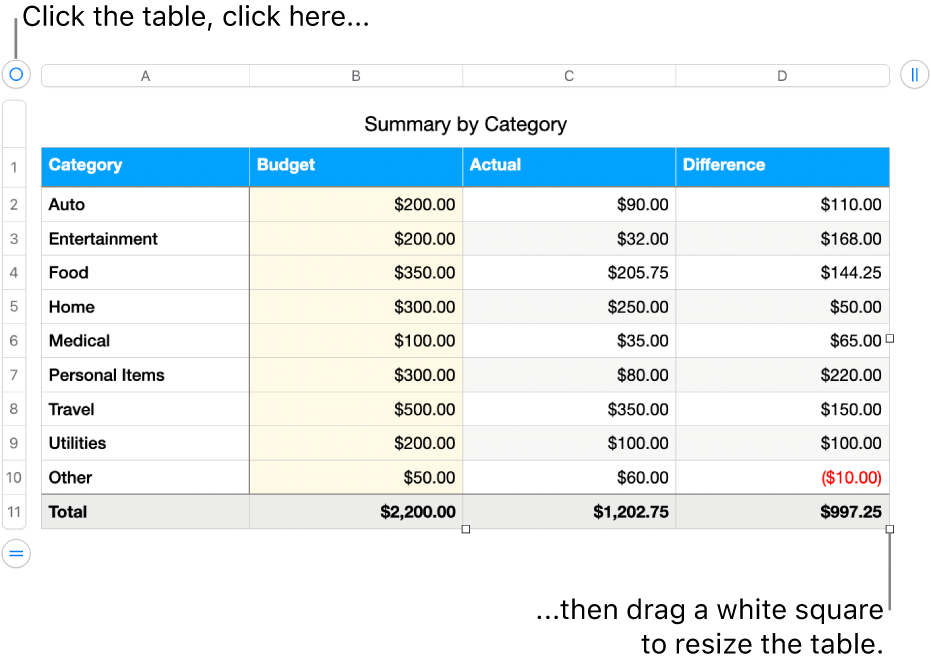This screenshot has width=931, height=670.
Task: Click the white resize square below the Budget column
Action: [x=465, y=531]
